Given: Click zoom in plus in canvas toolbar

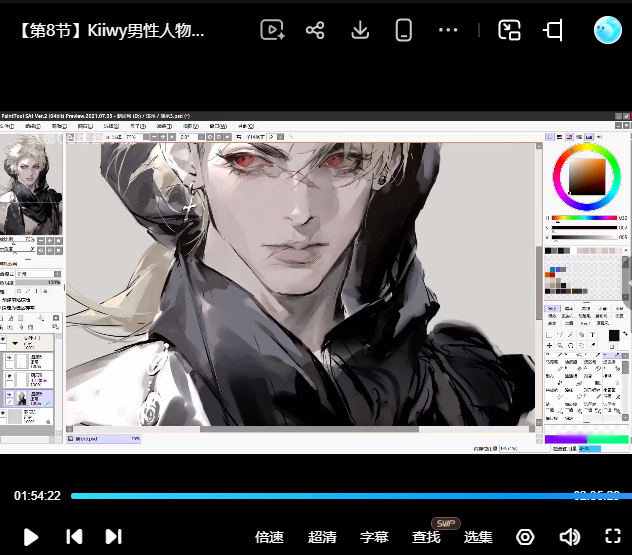Looking at the screenshot, I should click(x=163, y=137).
